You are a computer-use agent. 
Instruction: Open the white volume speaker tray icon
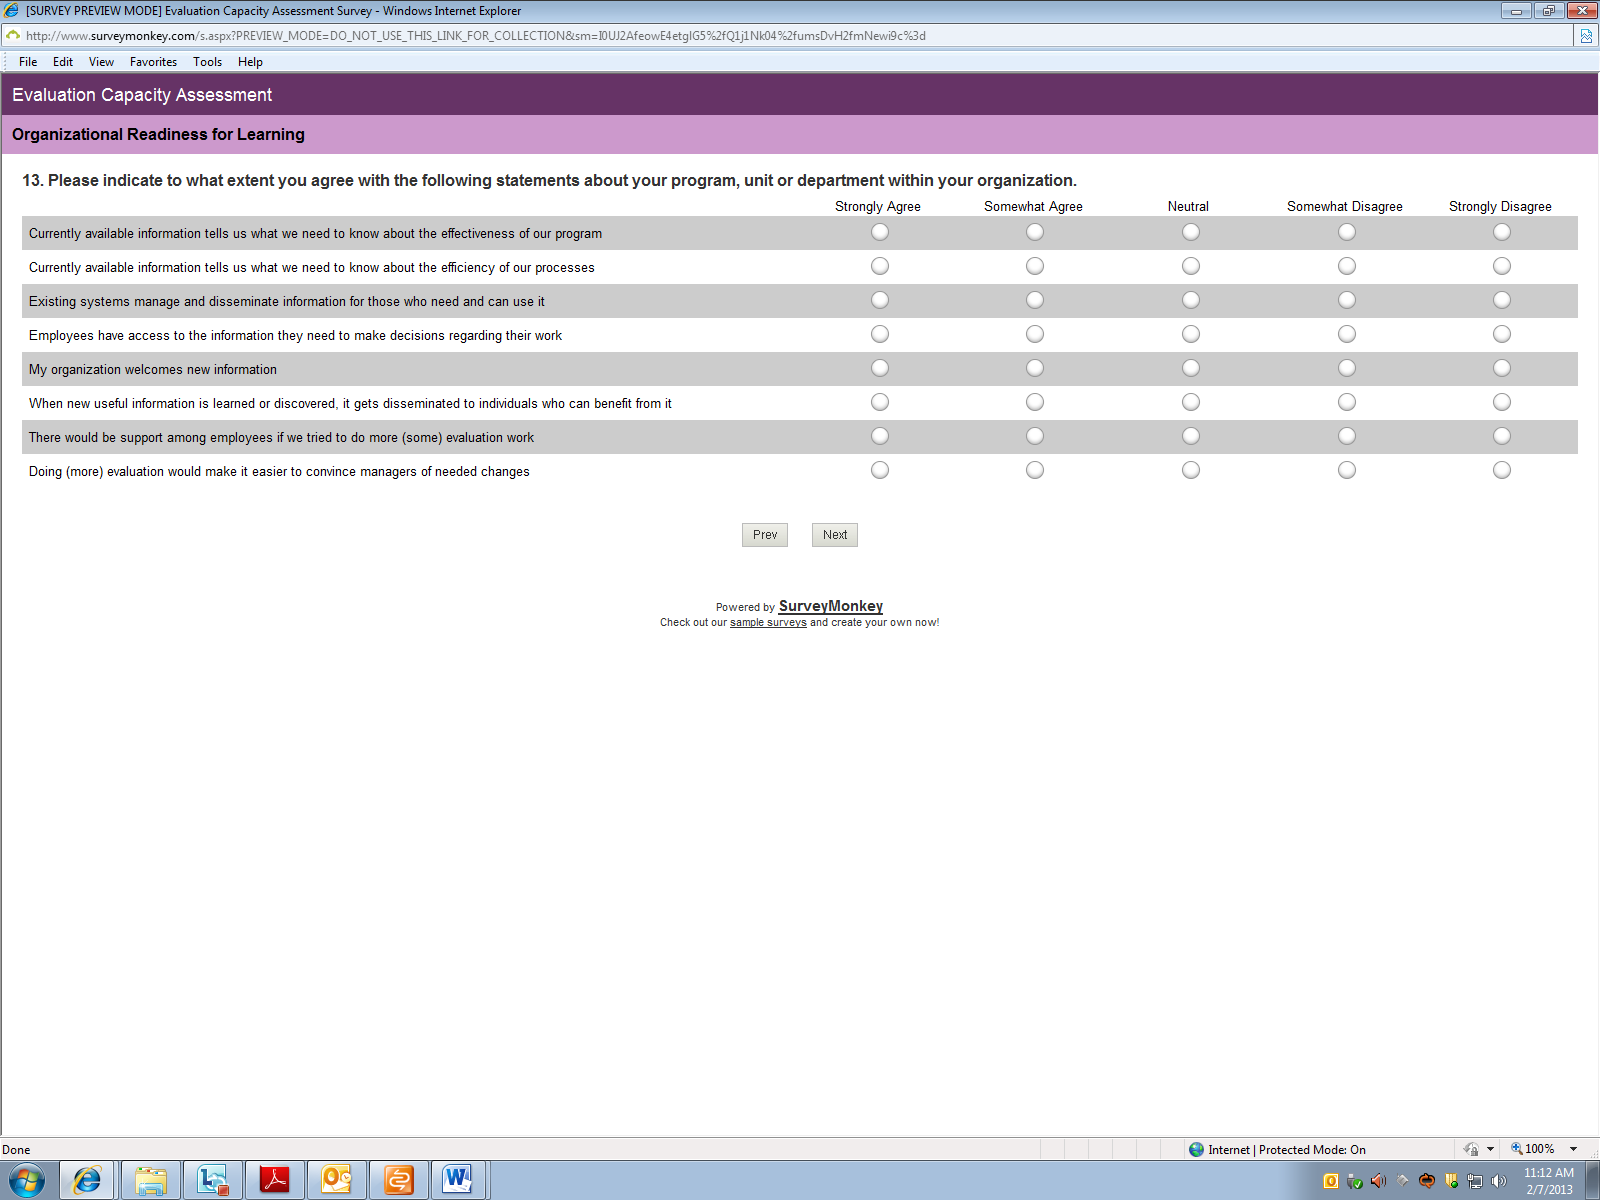(x=1499, y=1181)
